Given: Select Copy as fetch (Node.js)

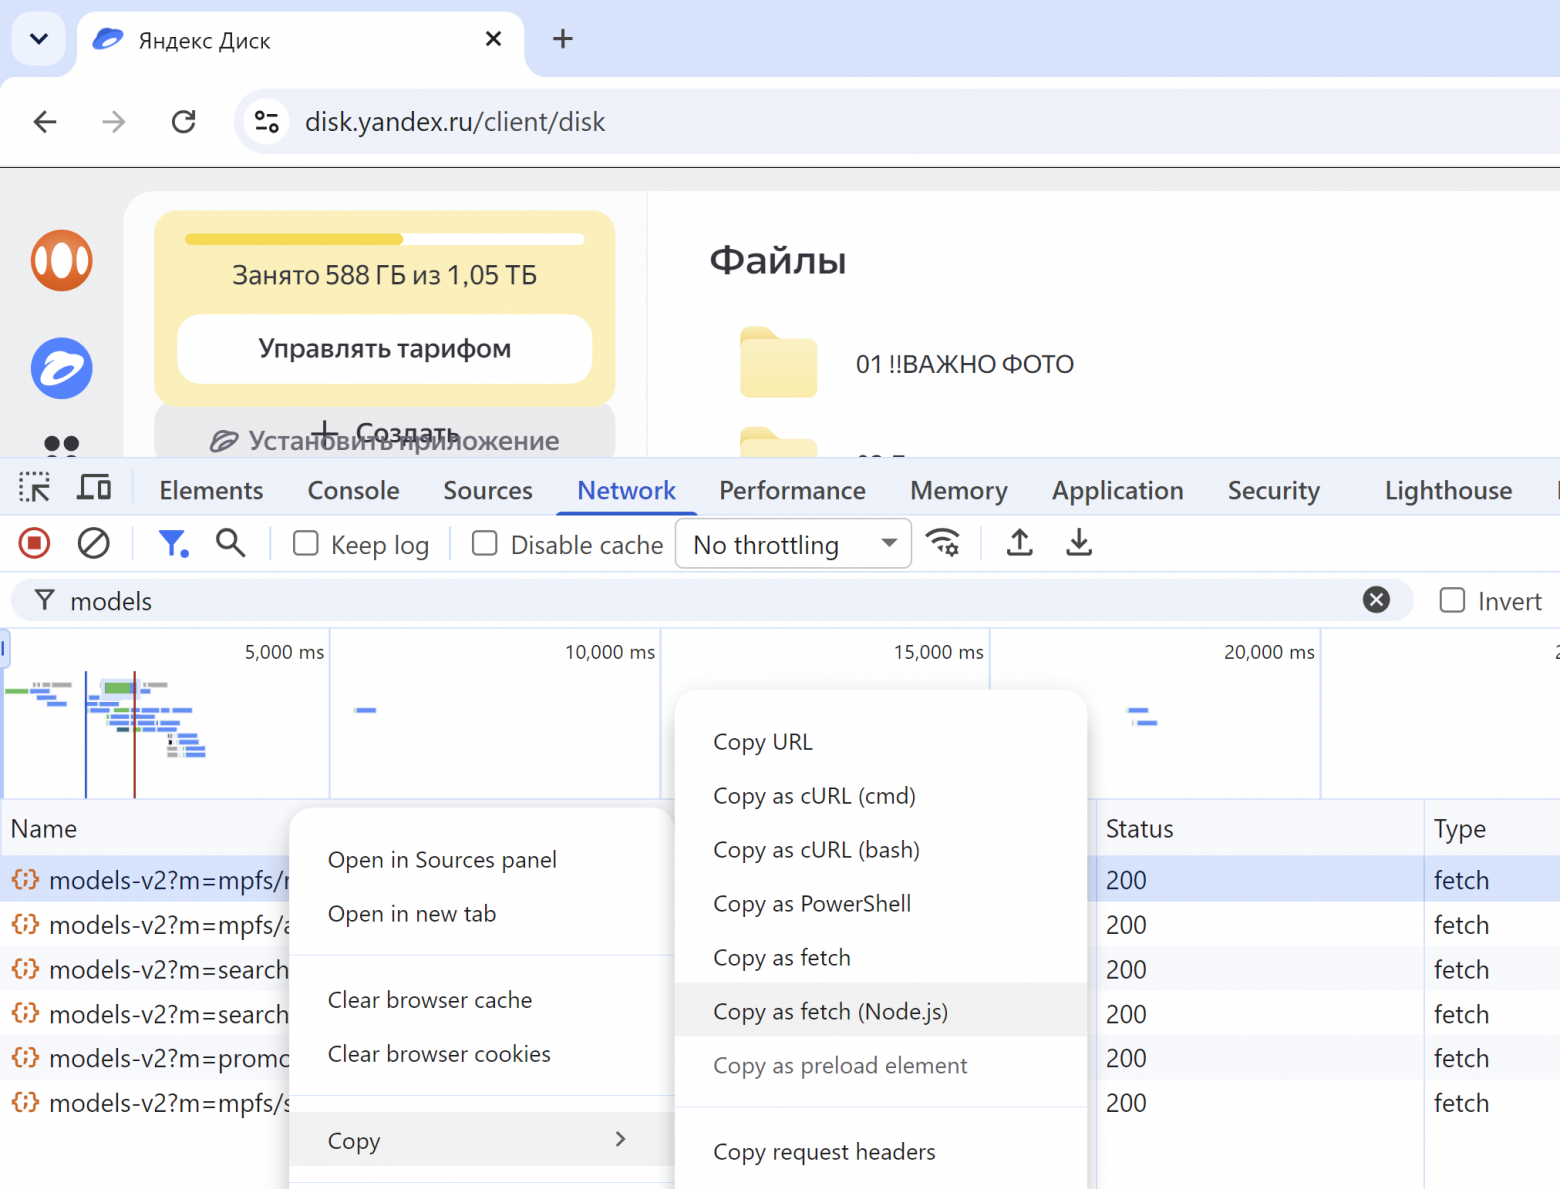Looking at the screenshot, I should (881, 1012).
